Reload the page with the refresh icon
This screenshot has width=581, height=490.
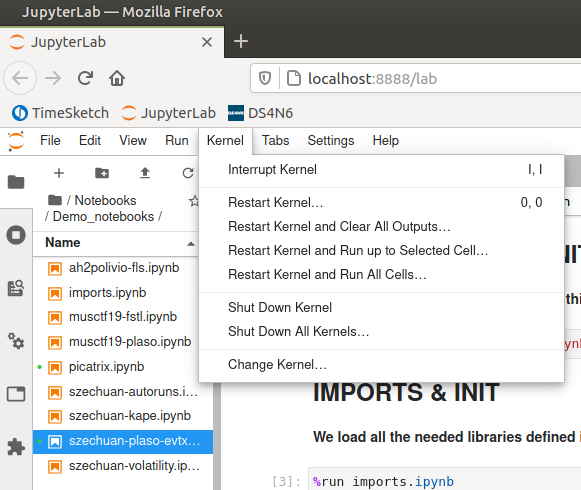tap(85, 78)
